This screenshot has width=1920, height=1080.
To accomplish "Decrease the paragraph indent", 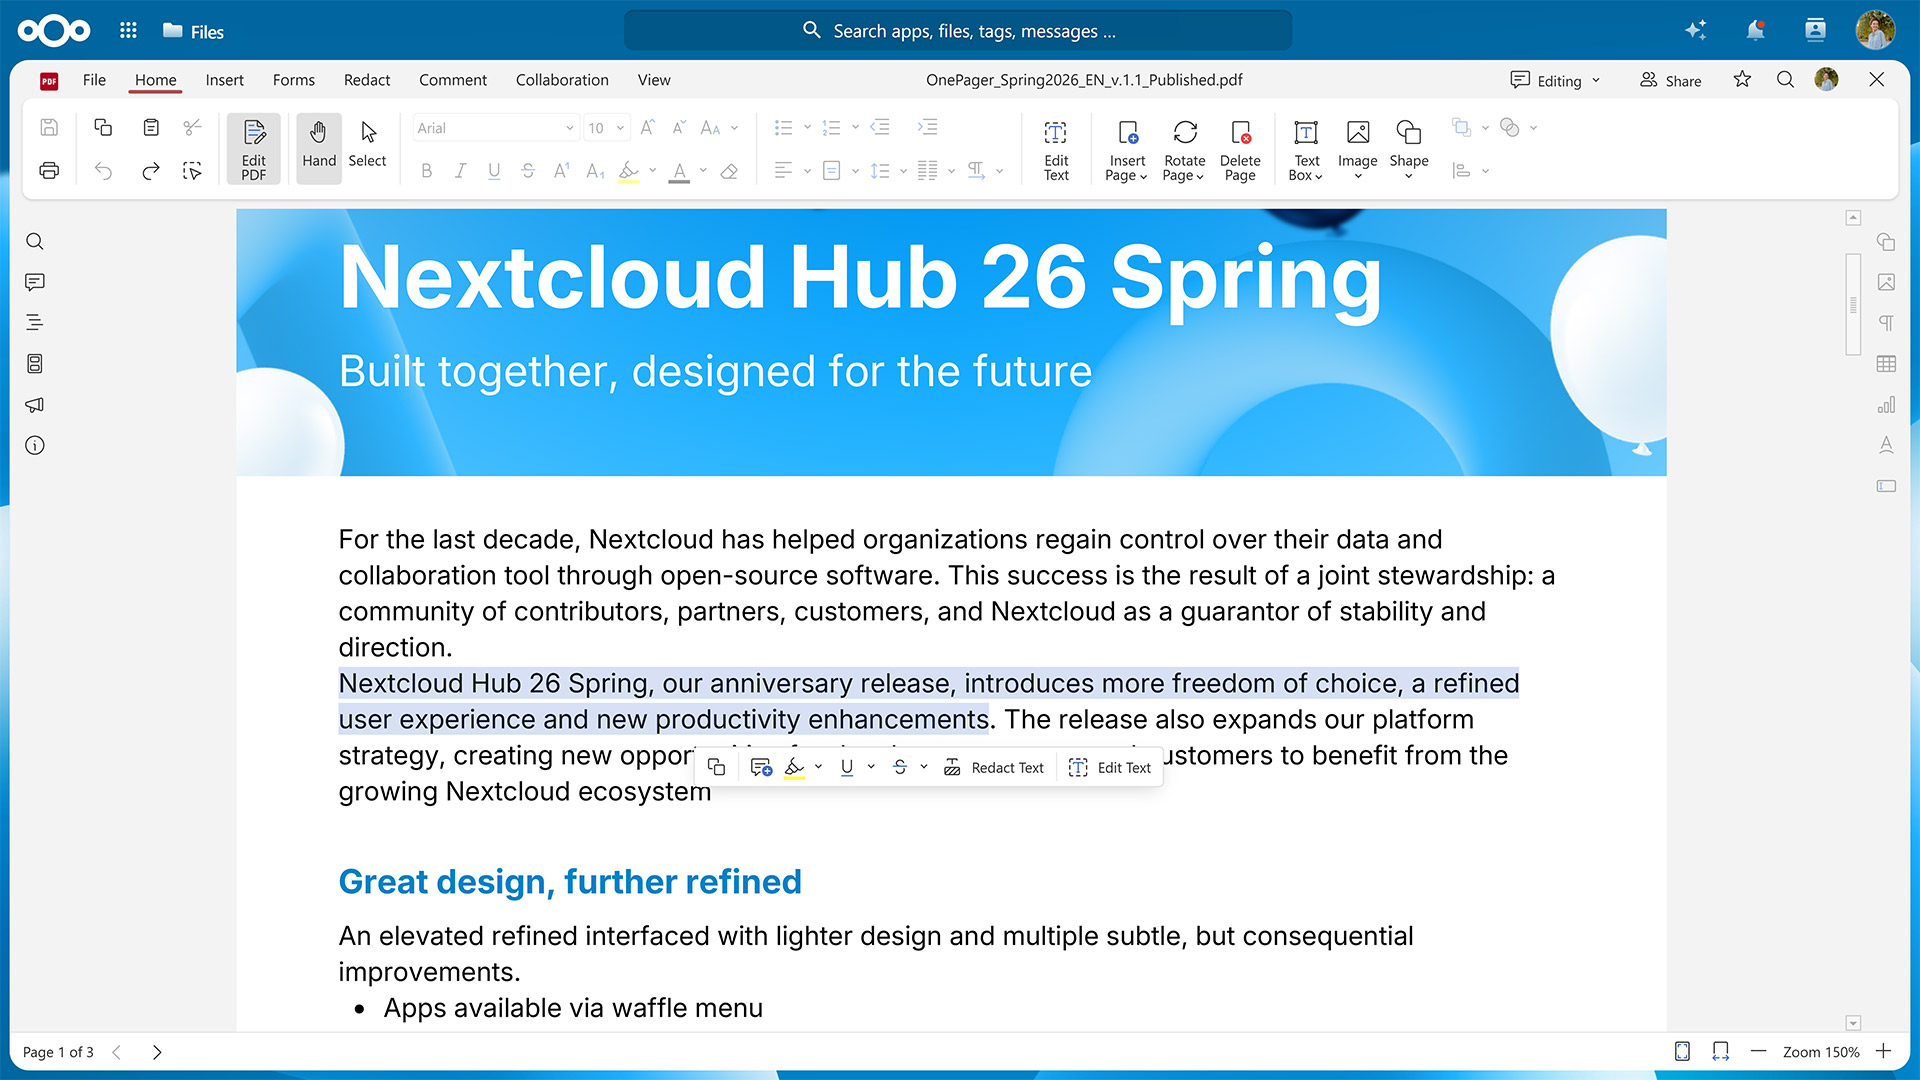I will 880,127.
